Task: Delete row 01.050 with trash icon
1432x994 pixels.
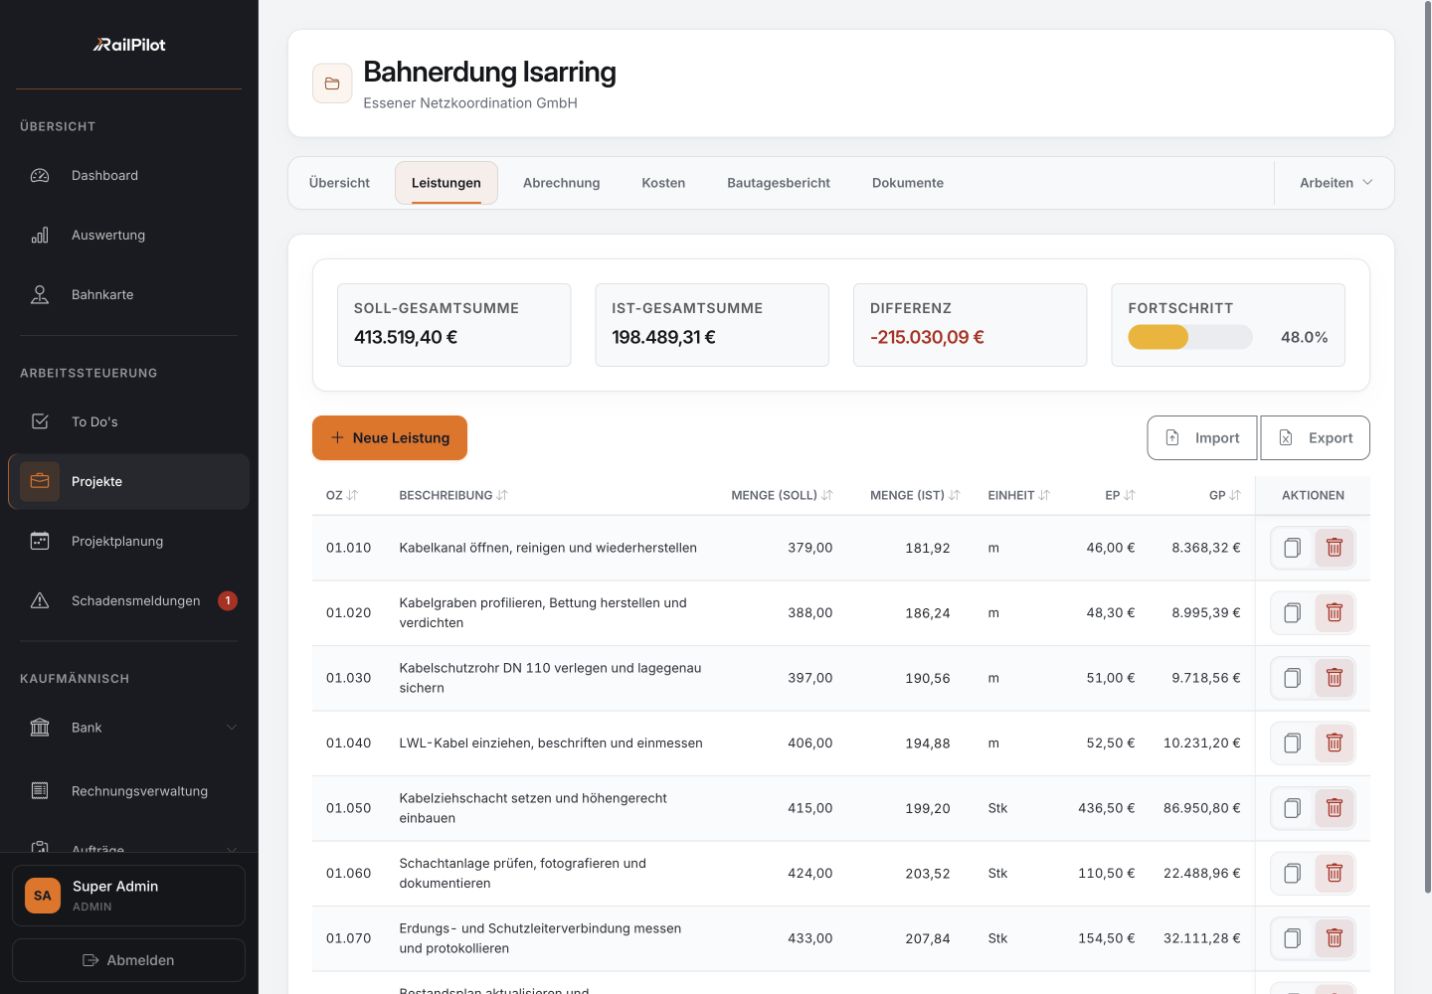Action: tap(1334, 808)
